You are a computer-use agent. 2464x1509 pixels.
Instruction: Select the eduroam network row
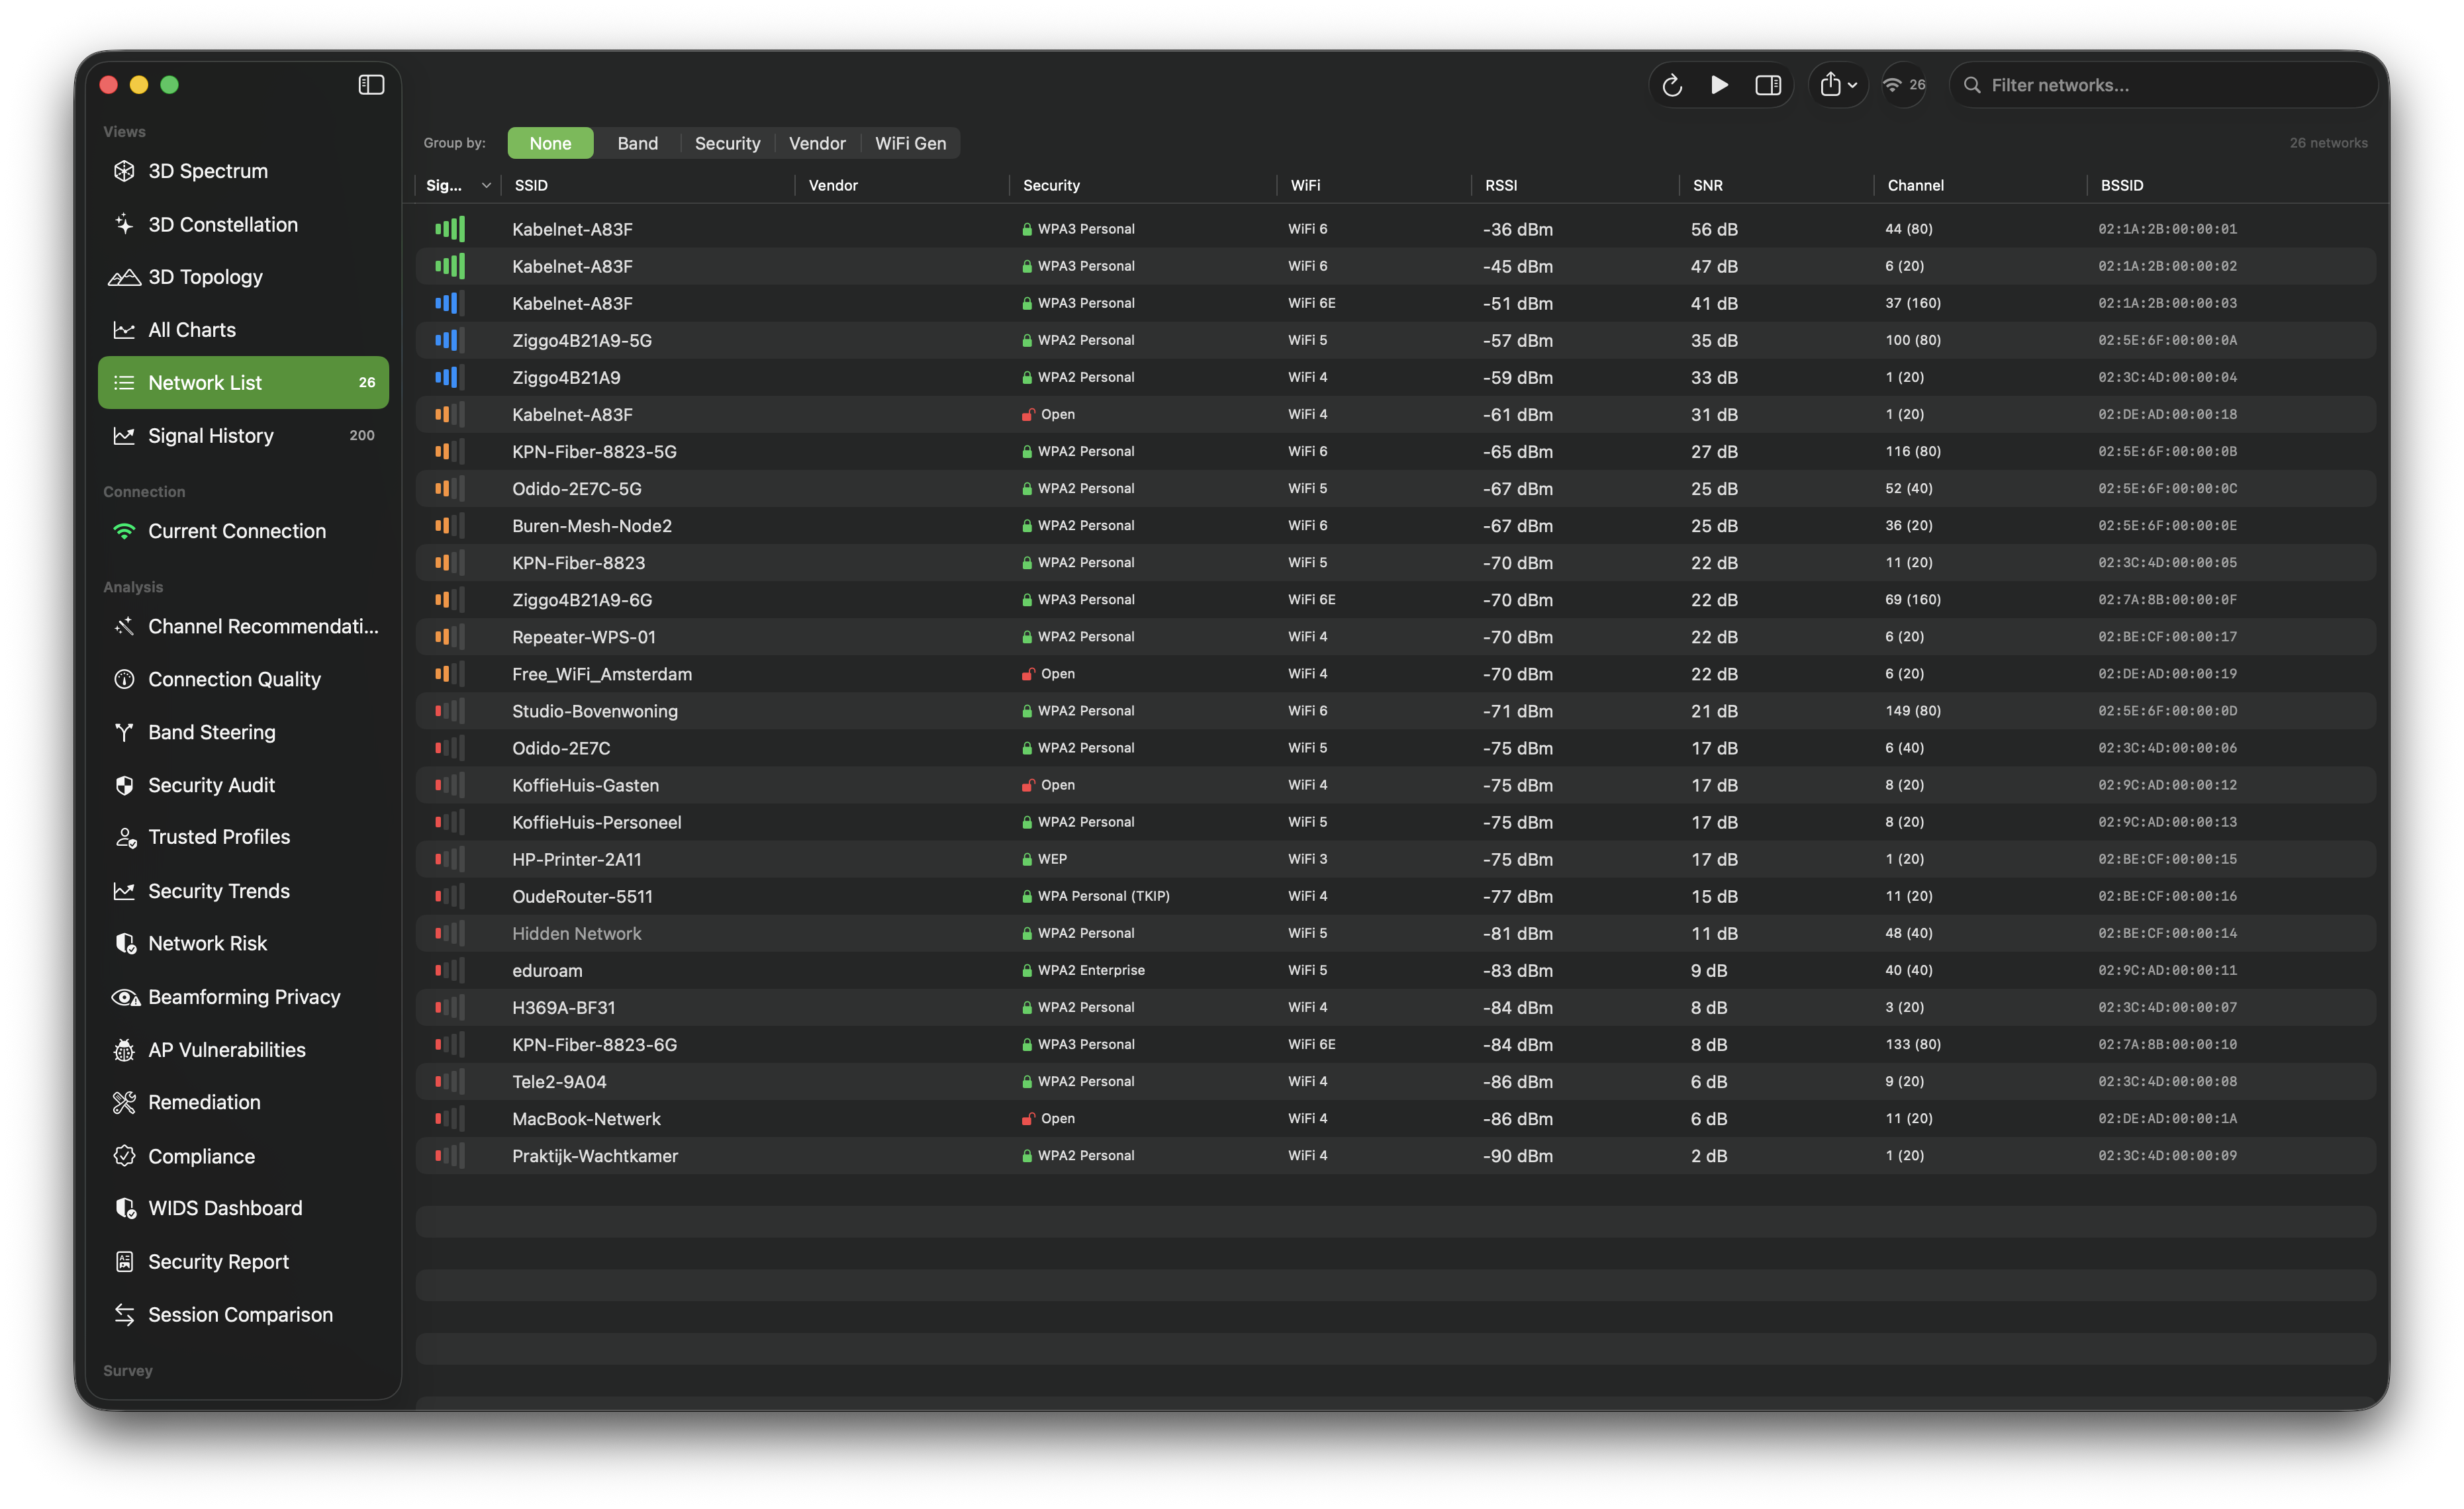pos(1396,970)
